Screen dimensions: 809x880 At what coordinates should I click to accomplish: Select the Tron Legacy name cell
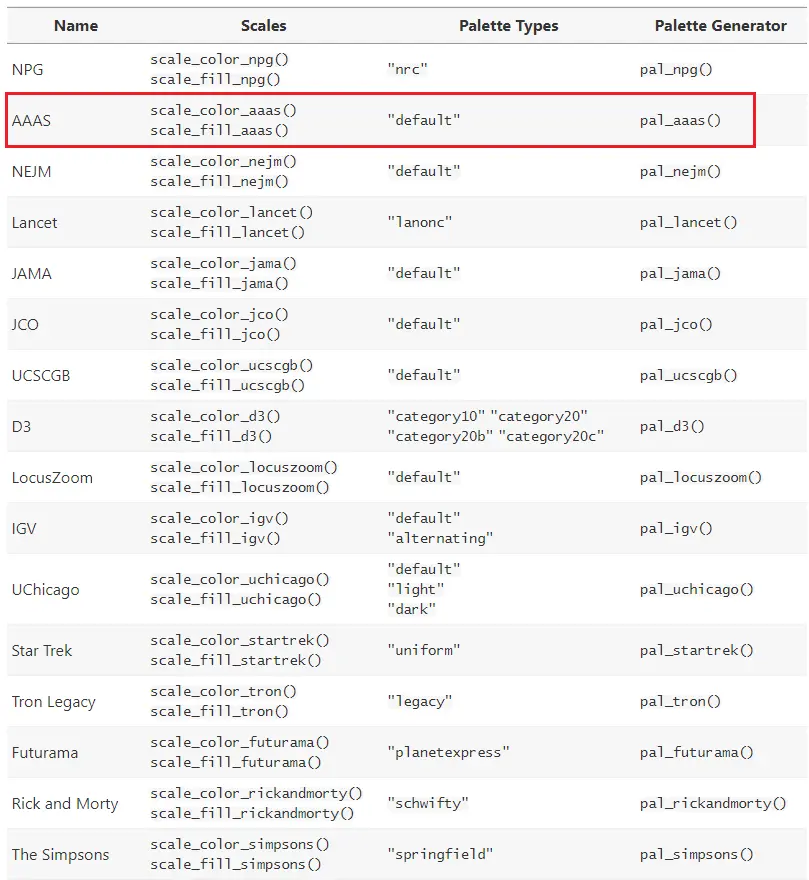(x=54, y=703)
